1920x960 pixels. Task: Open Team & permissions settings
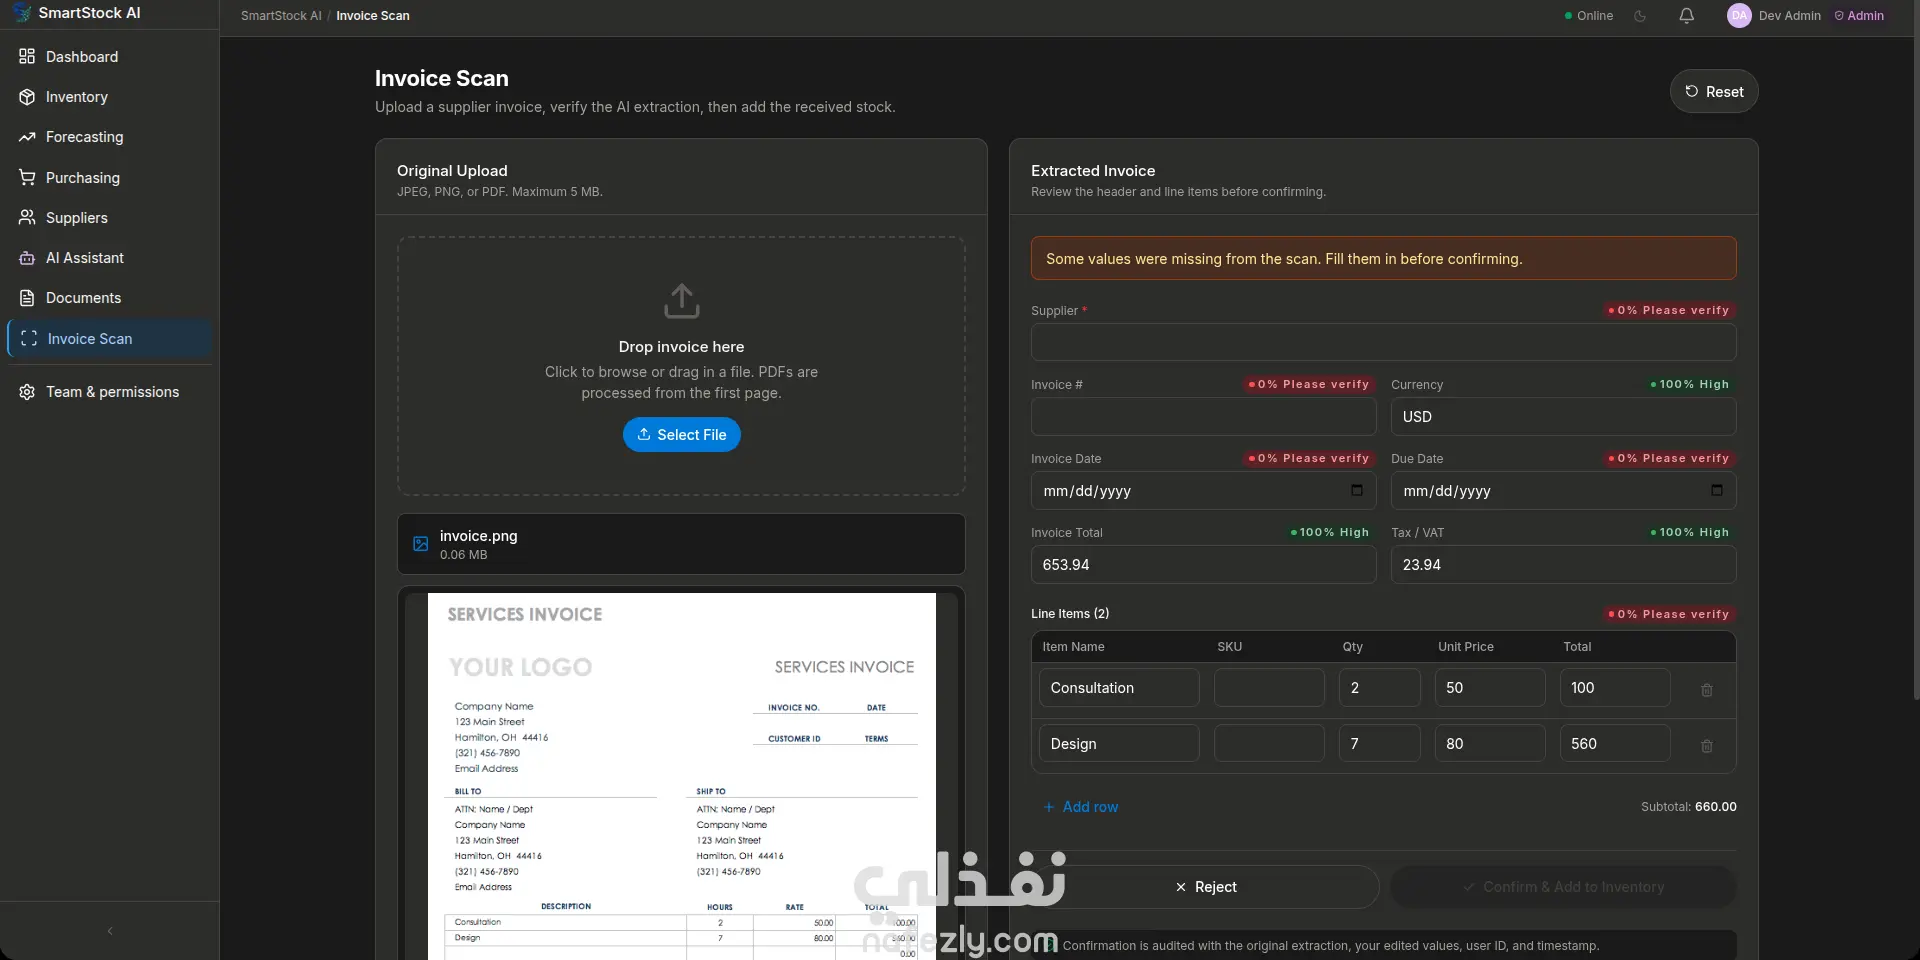pyautogui.click(x=110, y=392)
